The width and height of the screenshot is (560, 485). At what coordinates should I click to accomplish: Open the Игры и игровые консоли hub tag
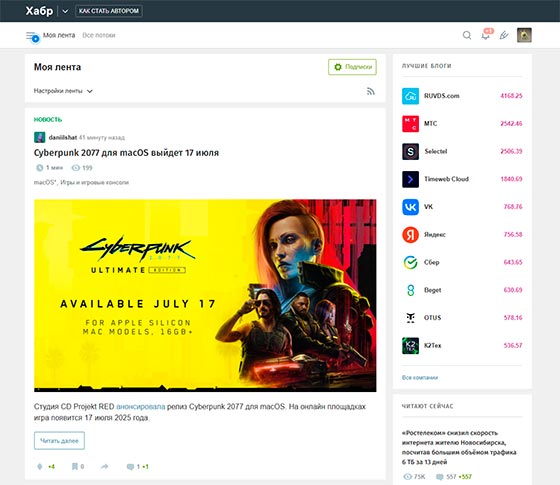coord(95,182)
